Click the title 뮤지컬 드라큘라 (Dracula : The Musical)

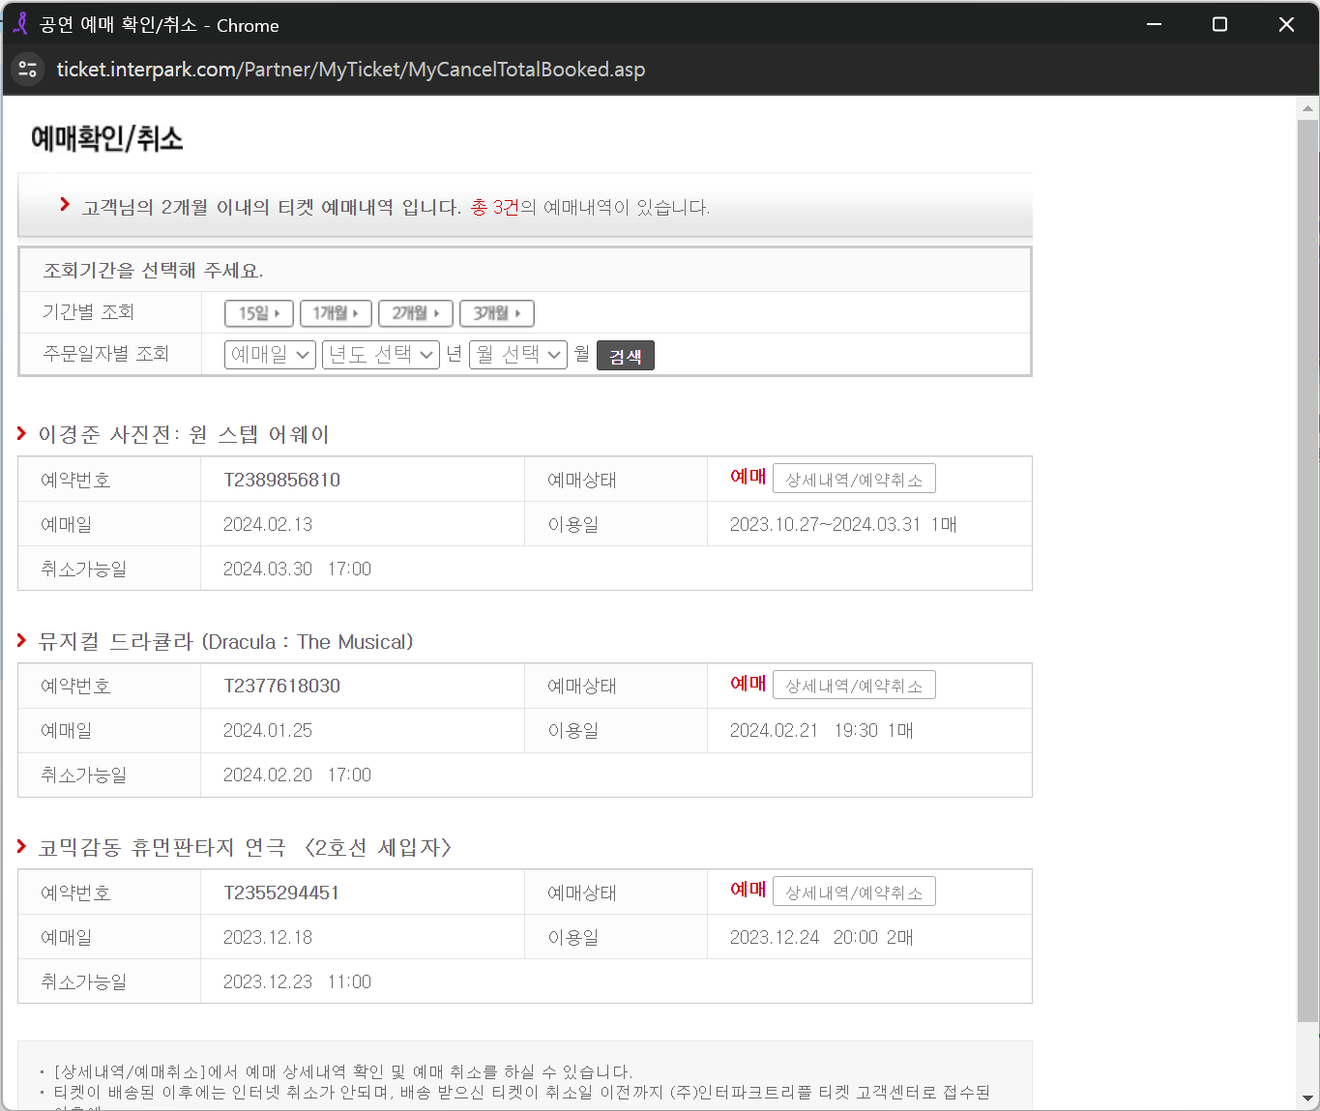pos(226,641)
